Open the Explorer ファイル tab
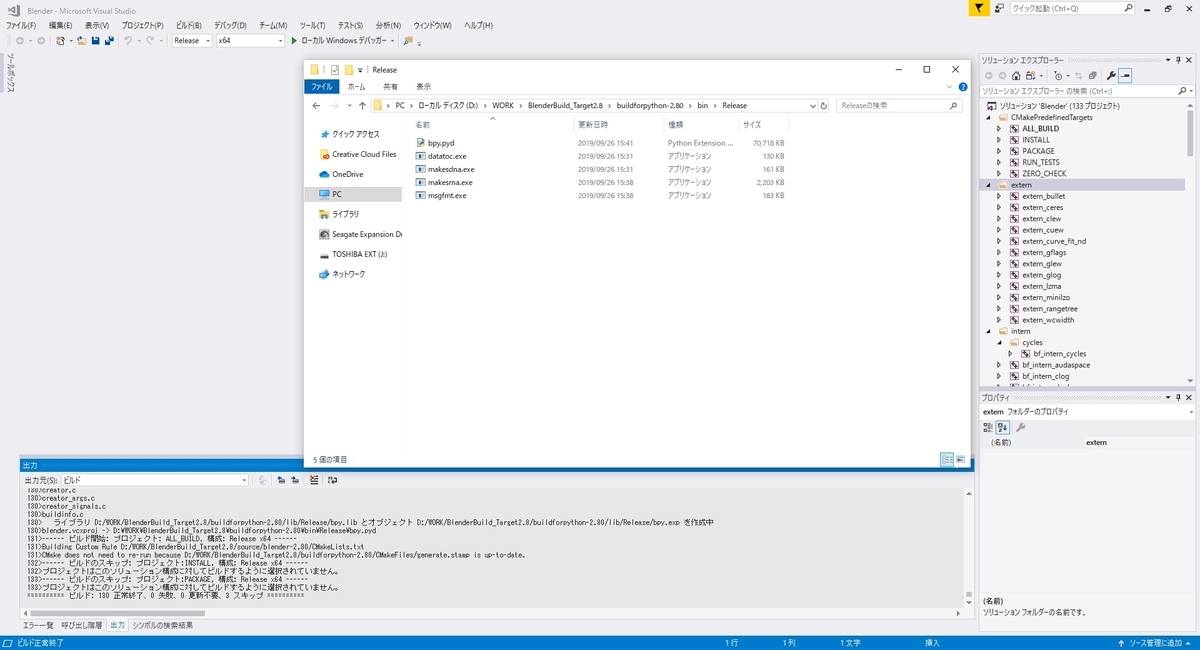Image resolution: width=1200 pixels, height=650 pixels. tap(321, 87)
